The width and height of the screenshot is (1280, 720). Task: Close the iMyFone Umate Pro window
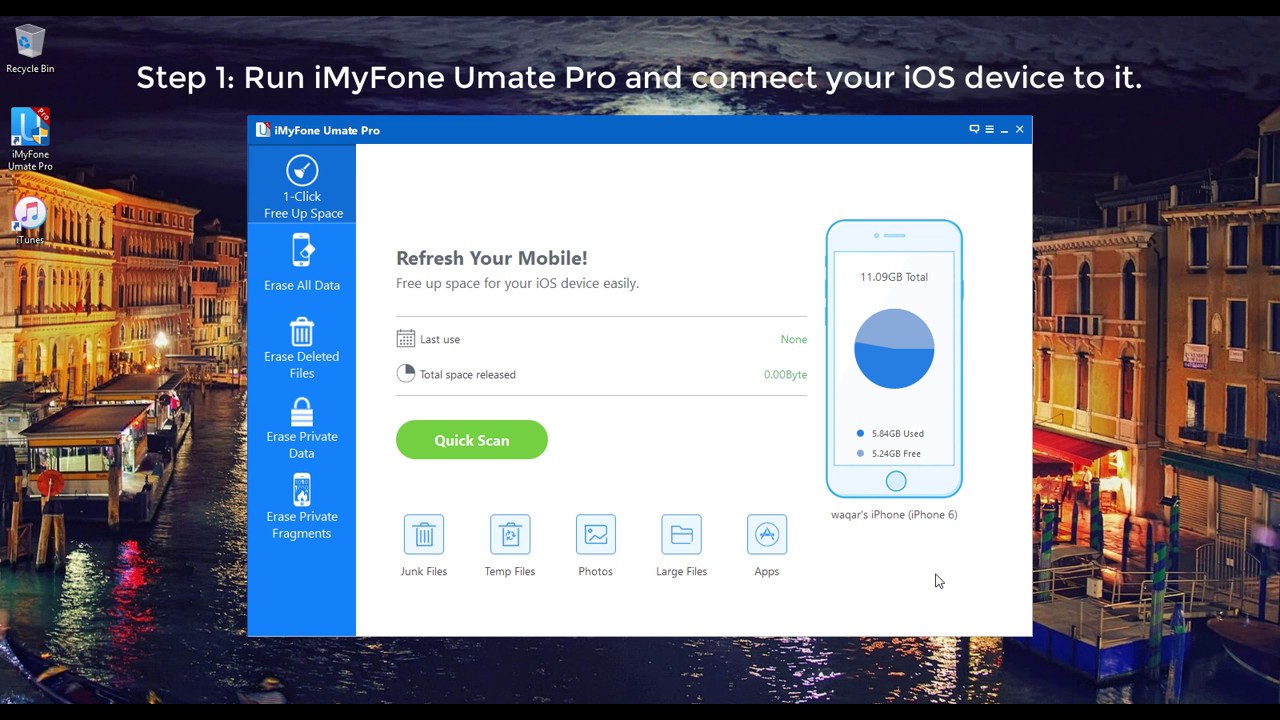(1020, 129)
